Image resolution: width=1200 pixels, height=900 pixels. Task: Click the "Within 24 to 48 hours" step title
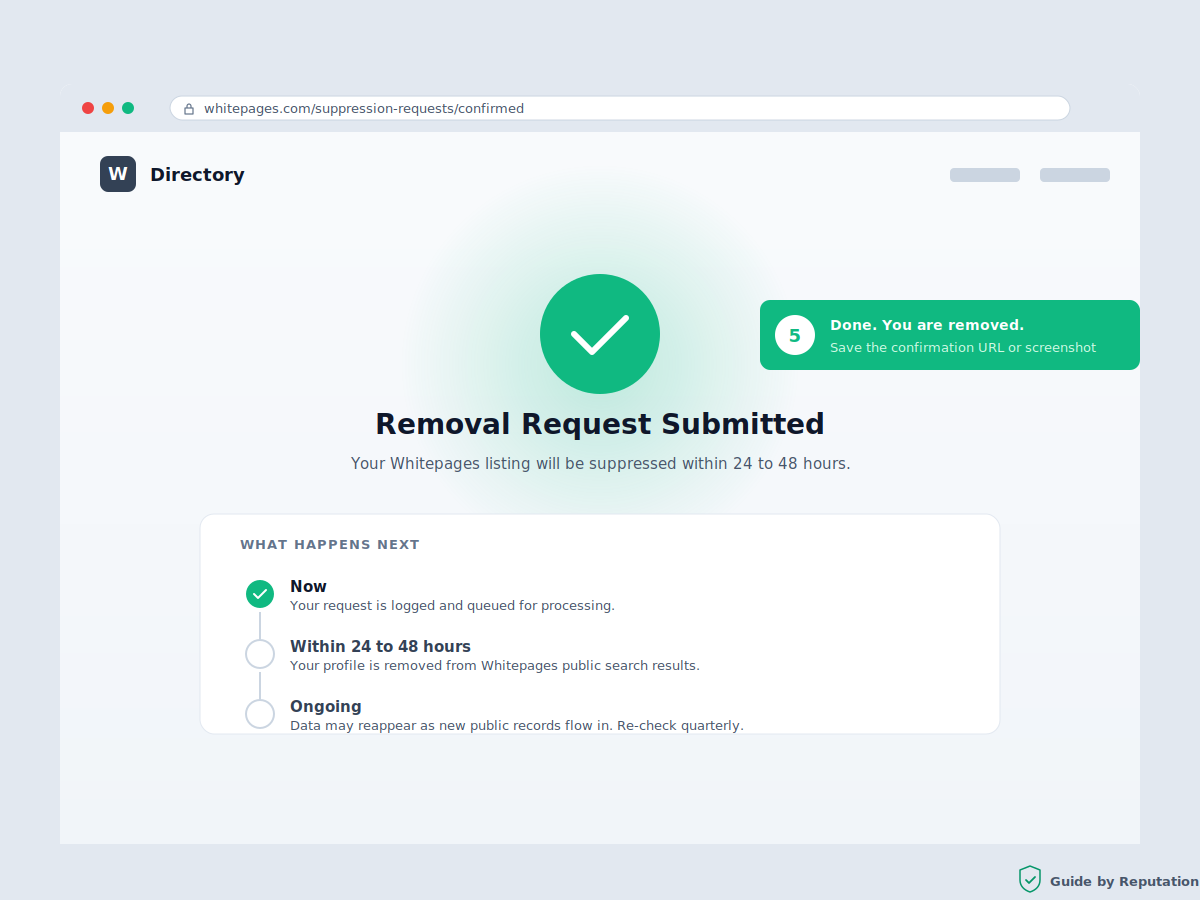(380, 647)
